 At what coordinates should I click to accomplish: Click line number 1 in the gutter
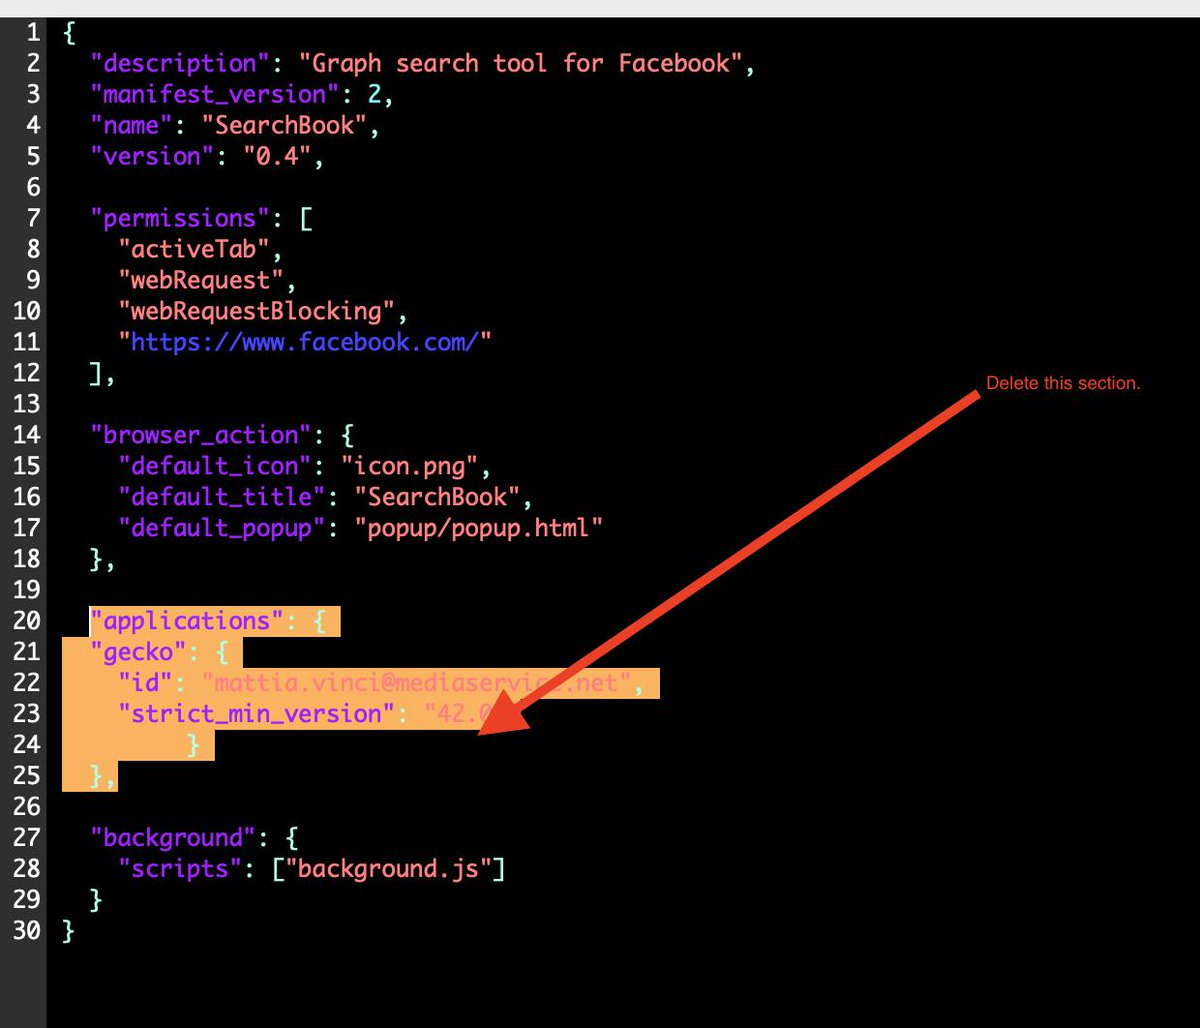(x=33, y=32)
